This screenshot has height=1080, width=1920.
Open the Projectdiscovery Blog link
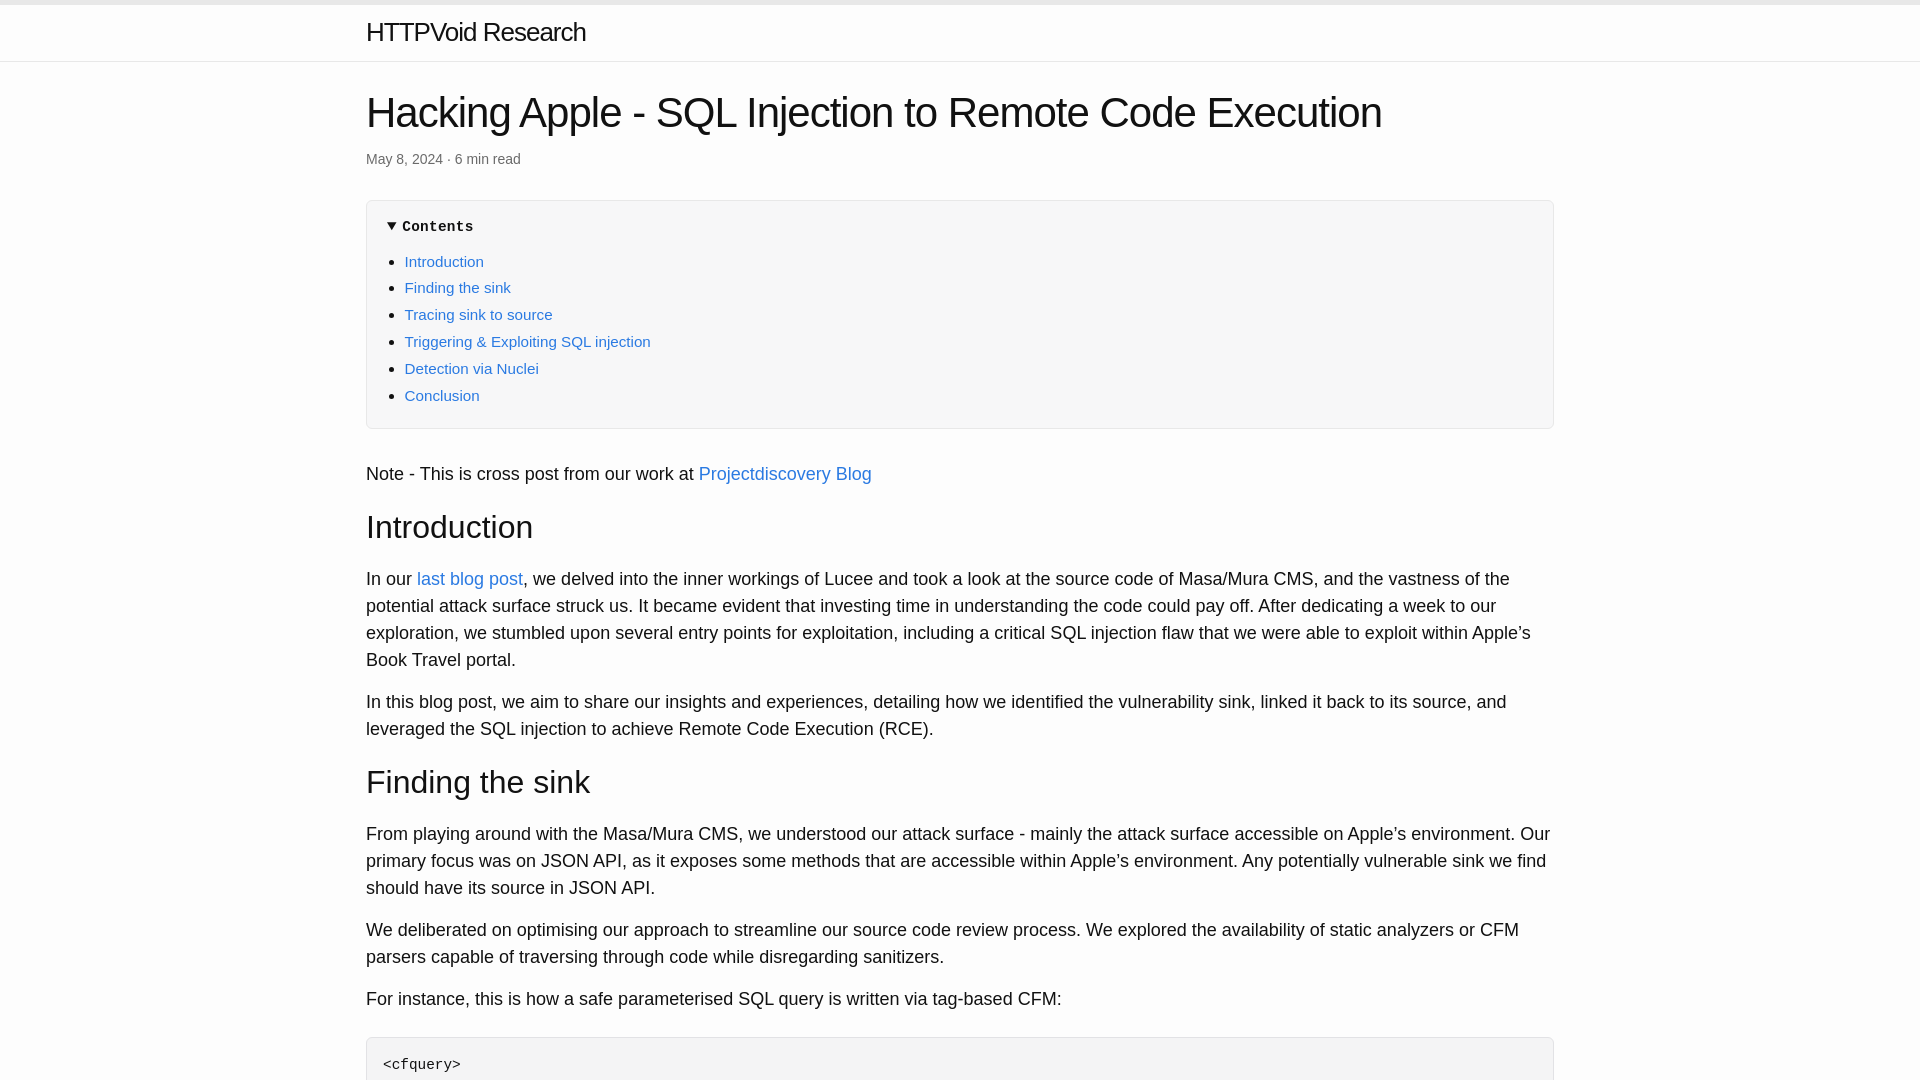click(x=785, y=474)
